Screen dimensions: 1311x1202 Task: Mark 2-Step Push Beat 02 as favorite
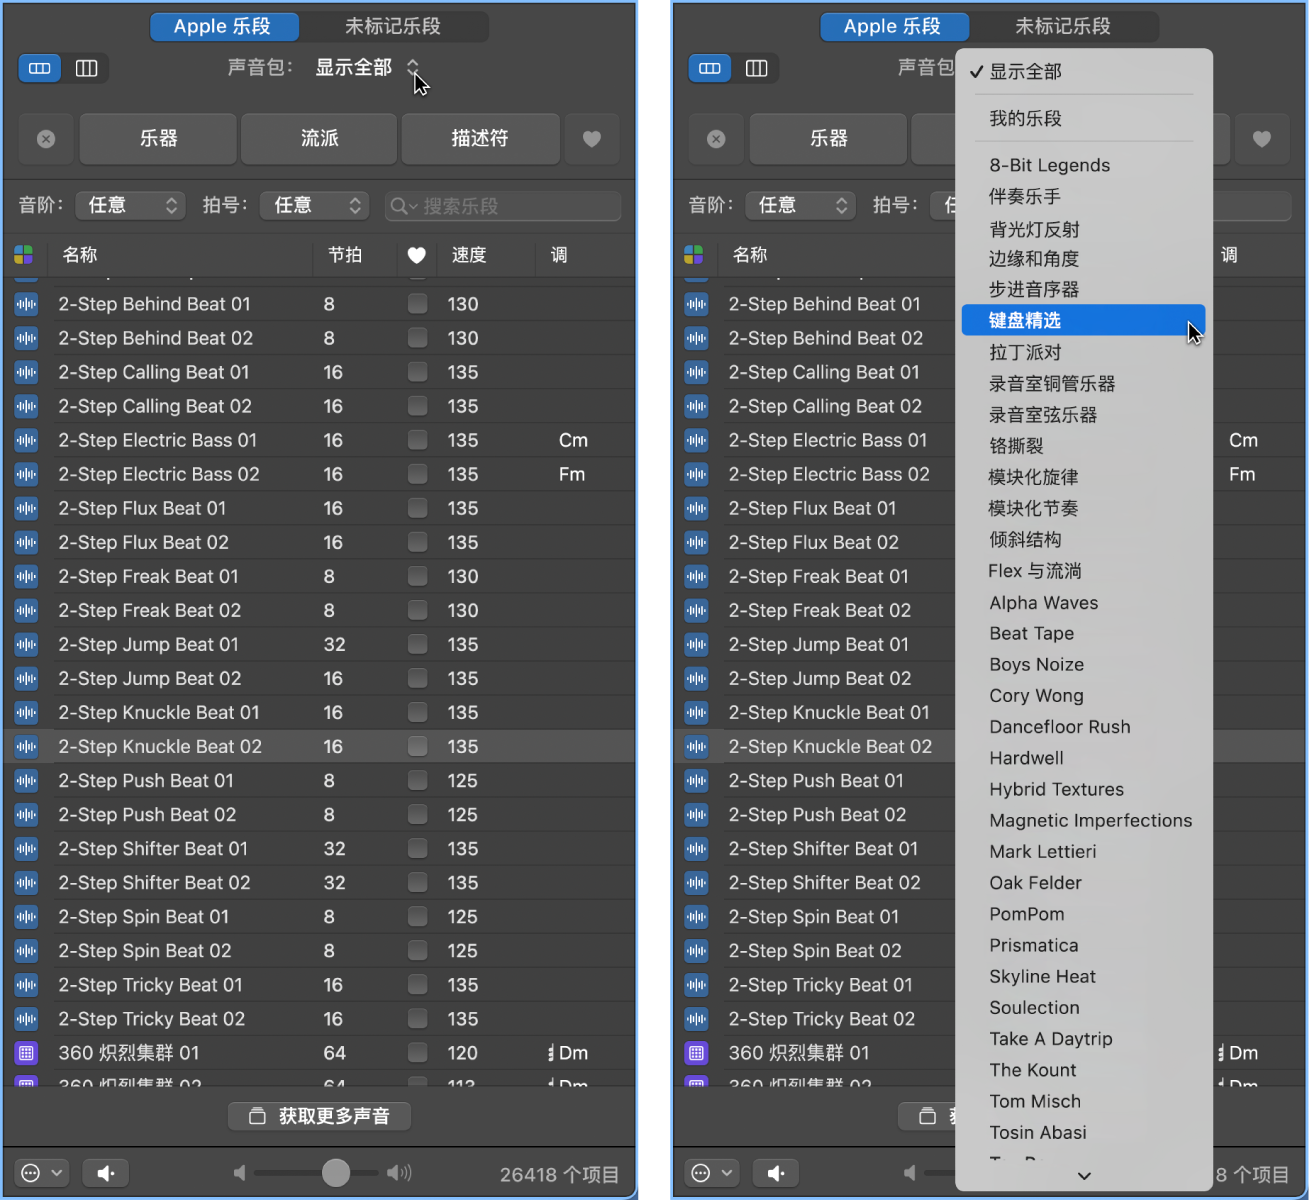point(417,814)
